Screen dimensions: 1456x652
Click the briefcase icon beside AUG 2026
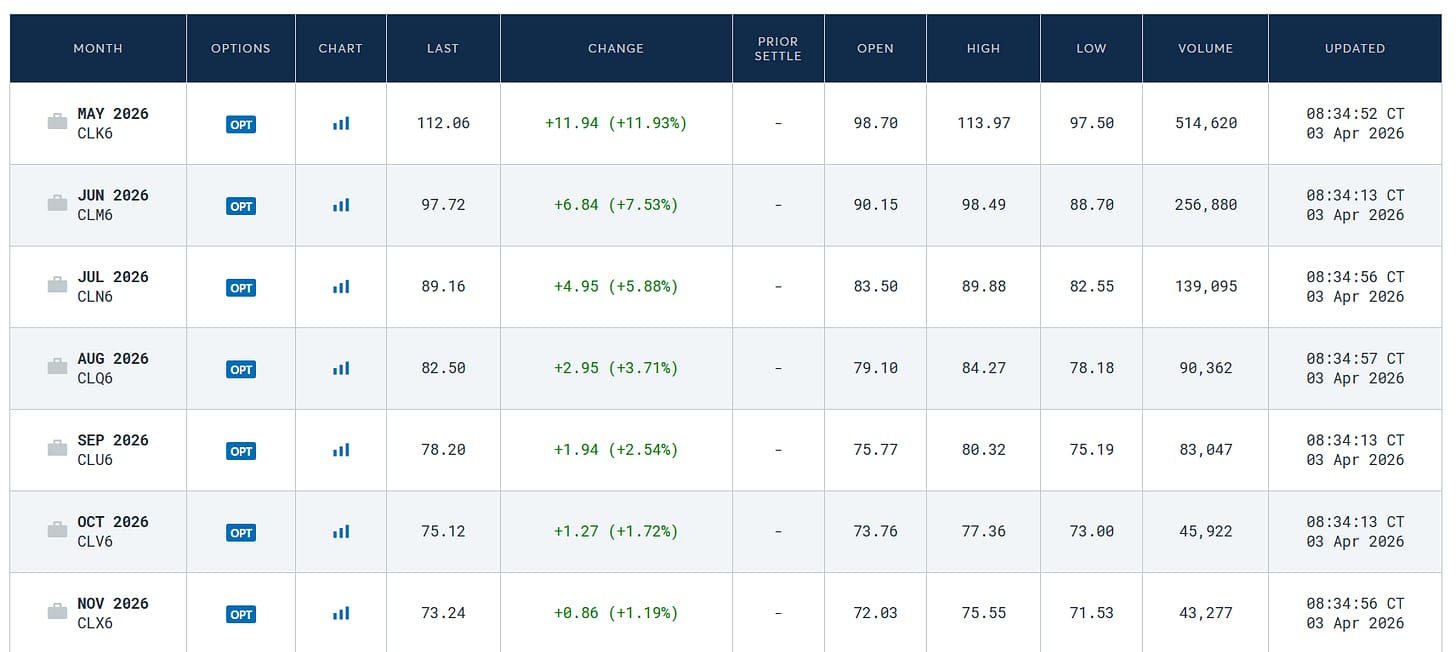pos(58,367)
